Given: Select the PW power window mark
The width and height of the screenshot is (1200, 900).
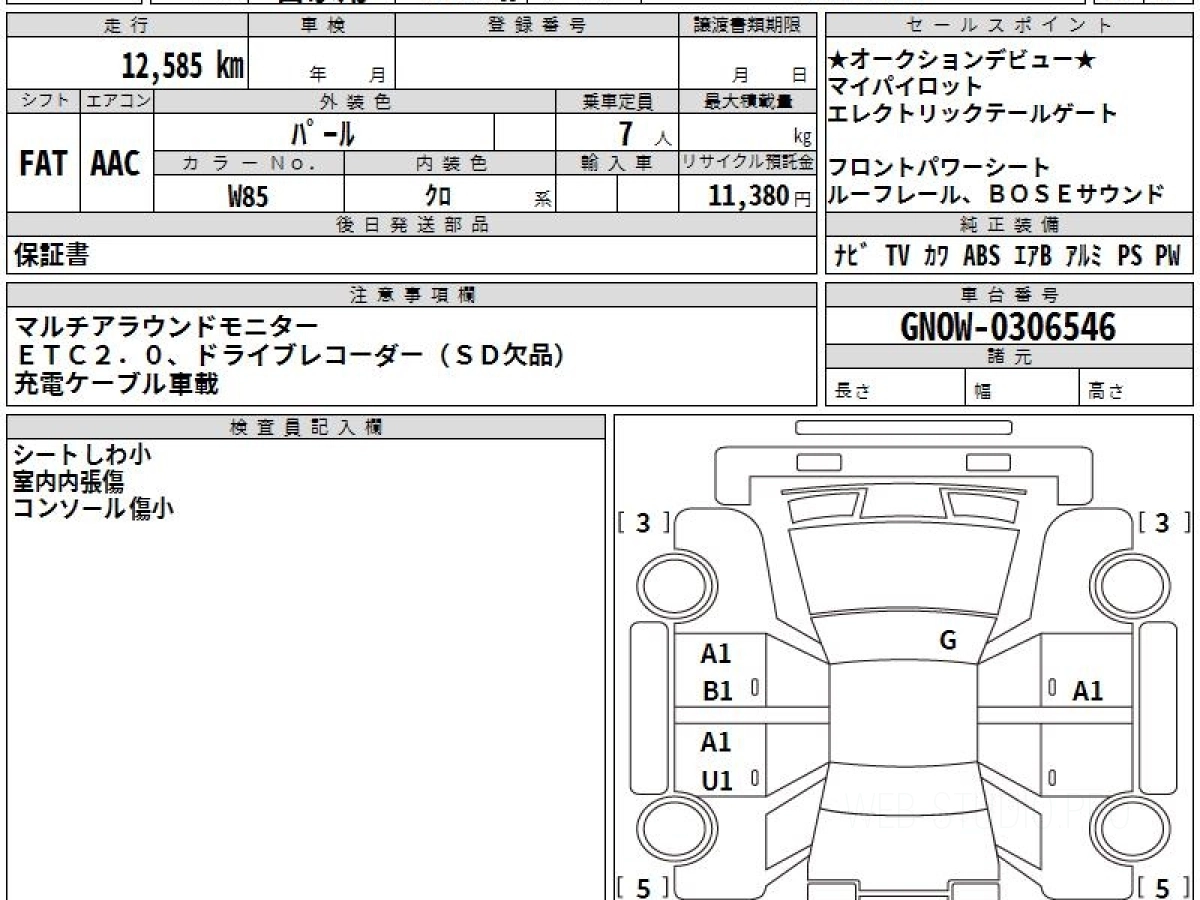Looking at the screenshot, I should coord(1168,256).
